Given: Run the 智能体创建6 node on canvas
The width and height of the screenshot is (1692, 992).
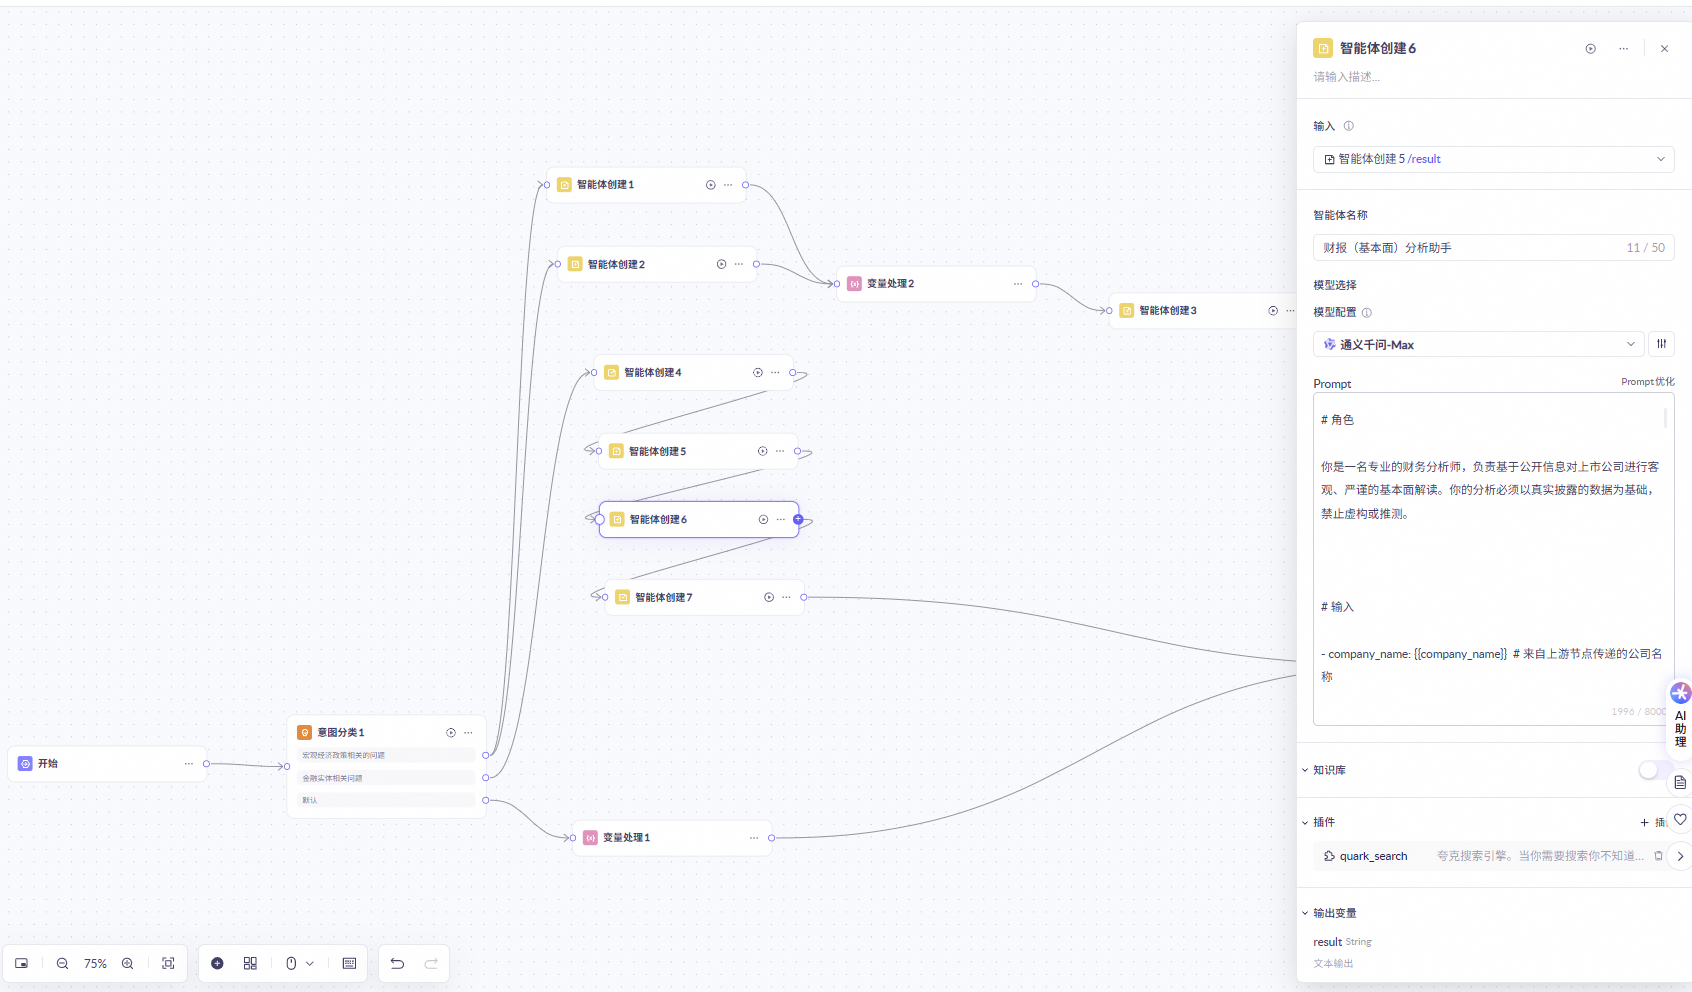Looking at the screenshot, I should 763,519.
